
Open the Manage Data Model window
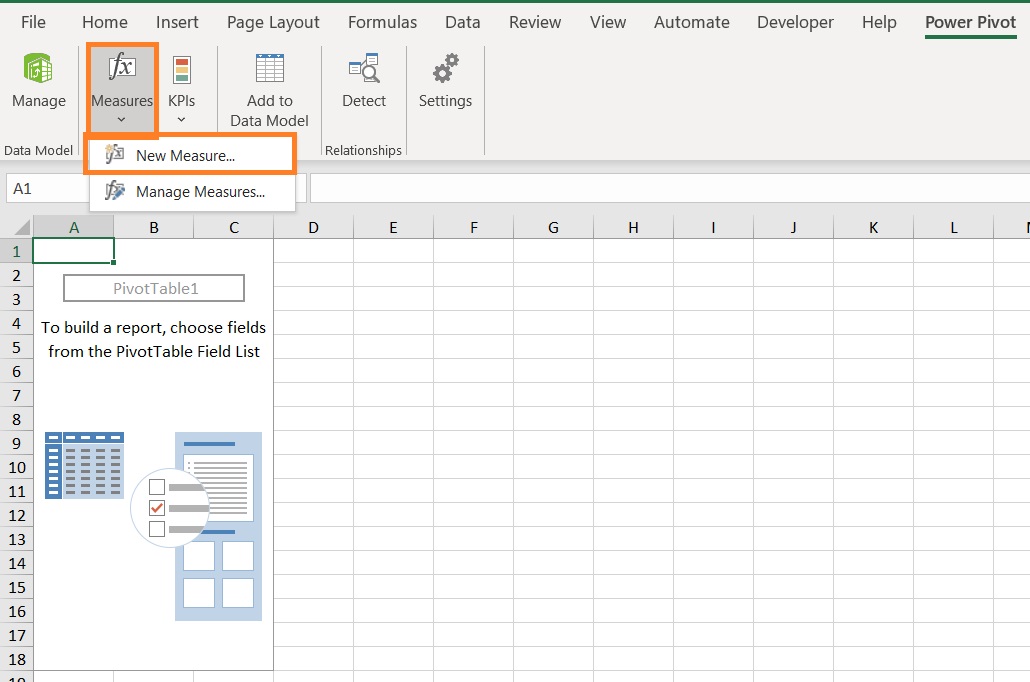pos(39,80)
